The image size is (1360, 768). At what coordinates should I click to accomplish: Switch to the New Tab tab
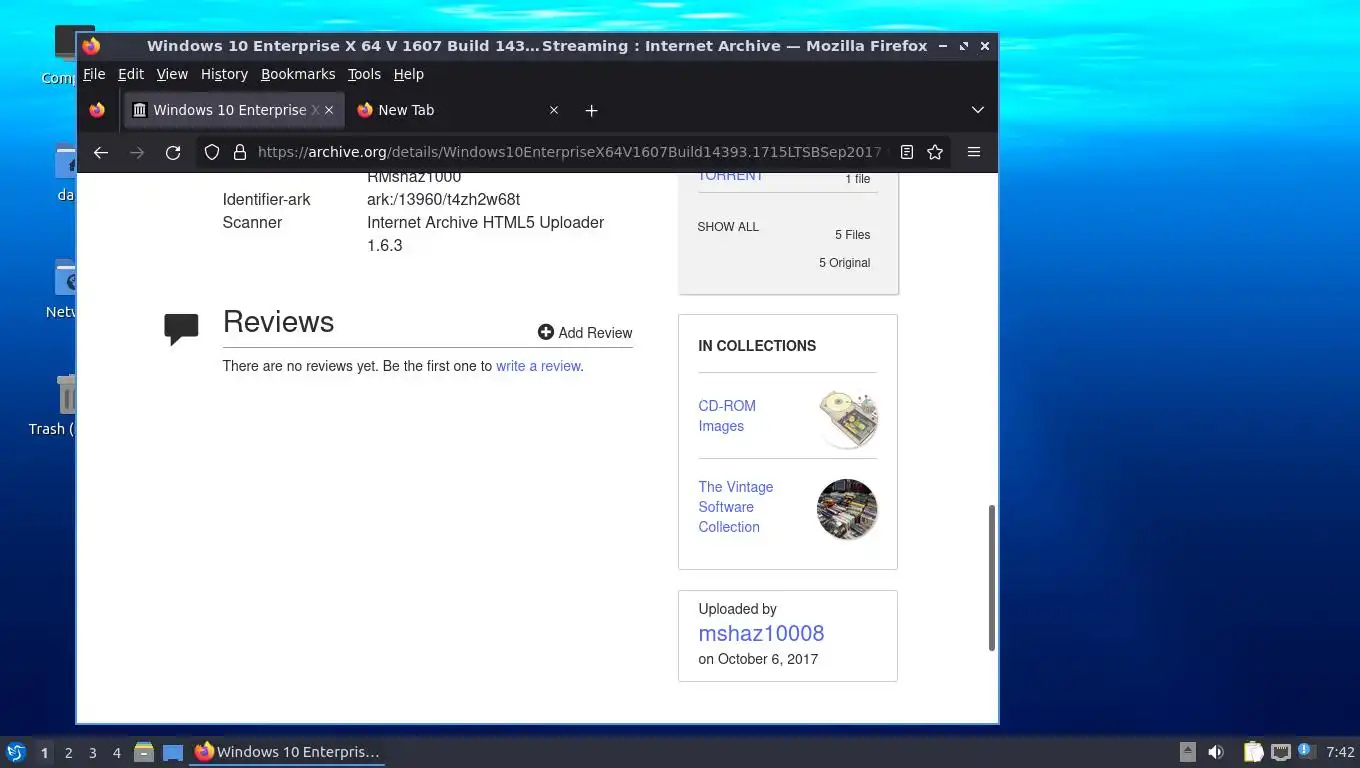456,110
